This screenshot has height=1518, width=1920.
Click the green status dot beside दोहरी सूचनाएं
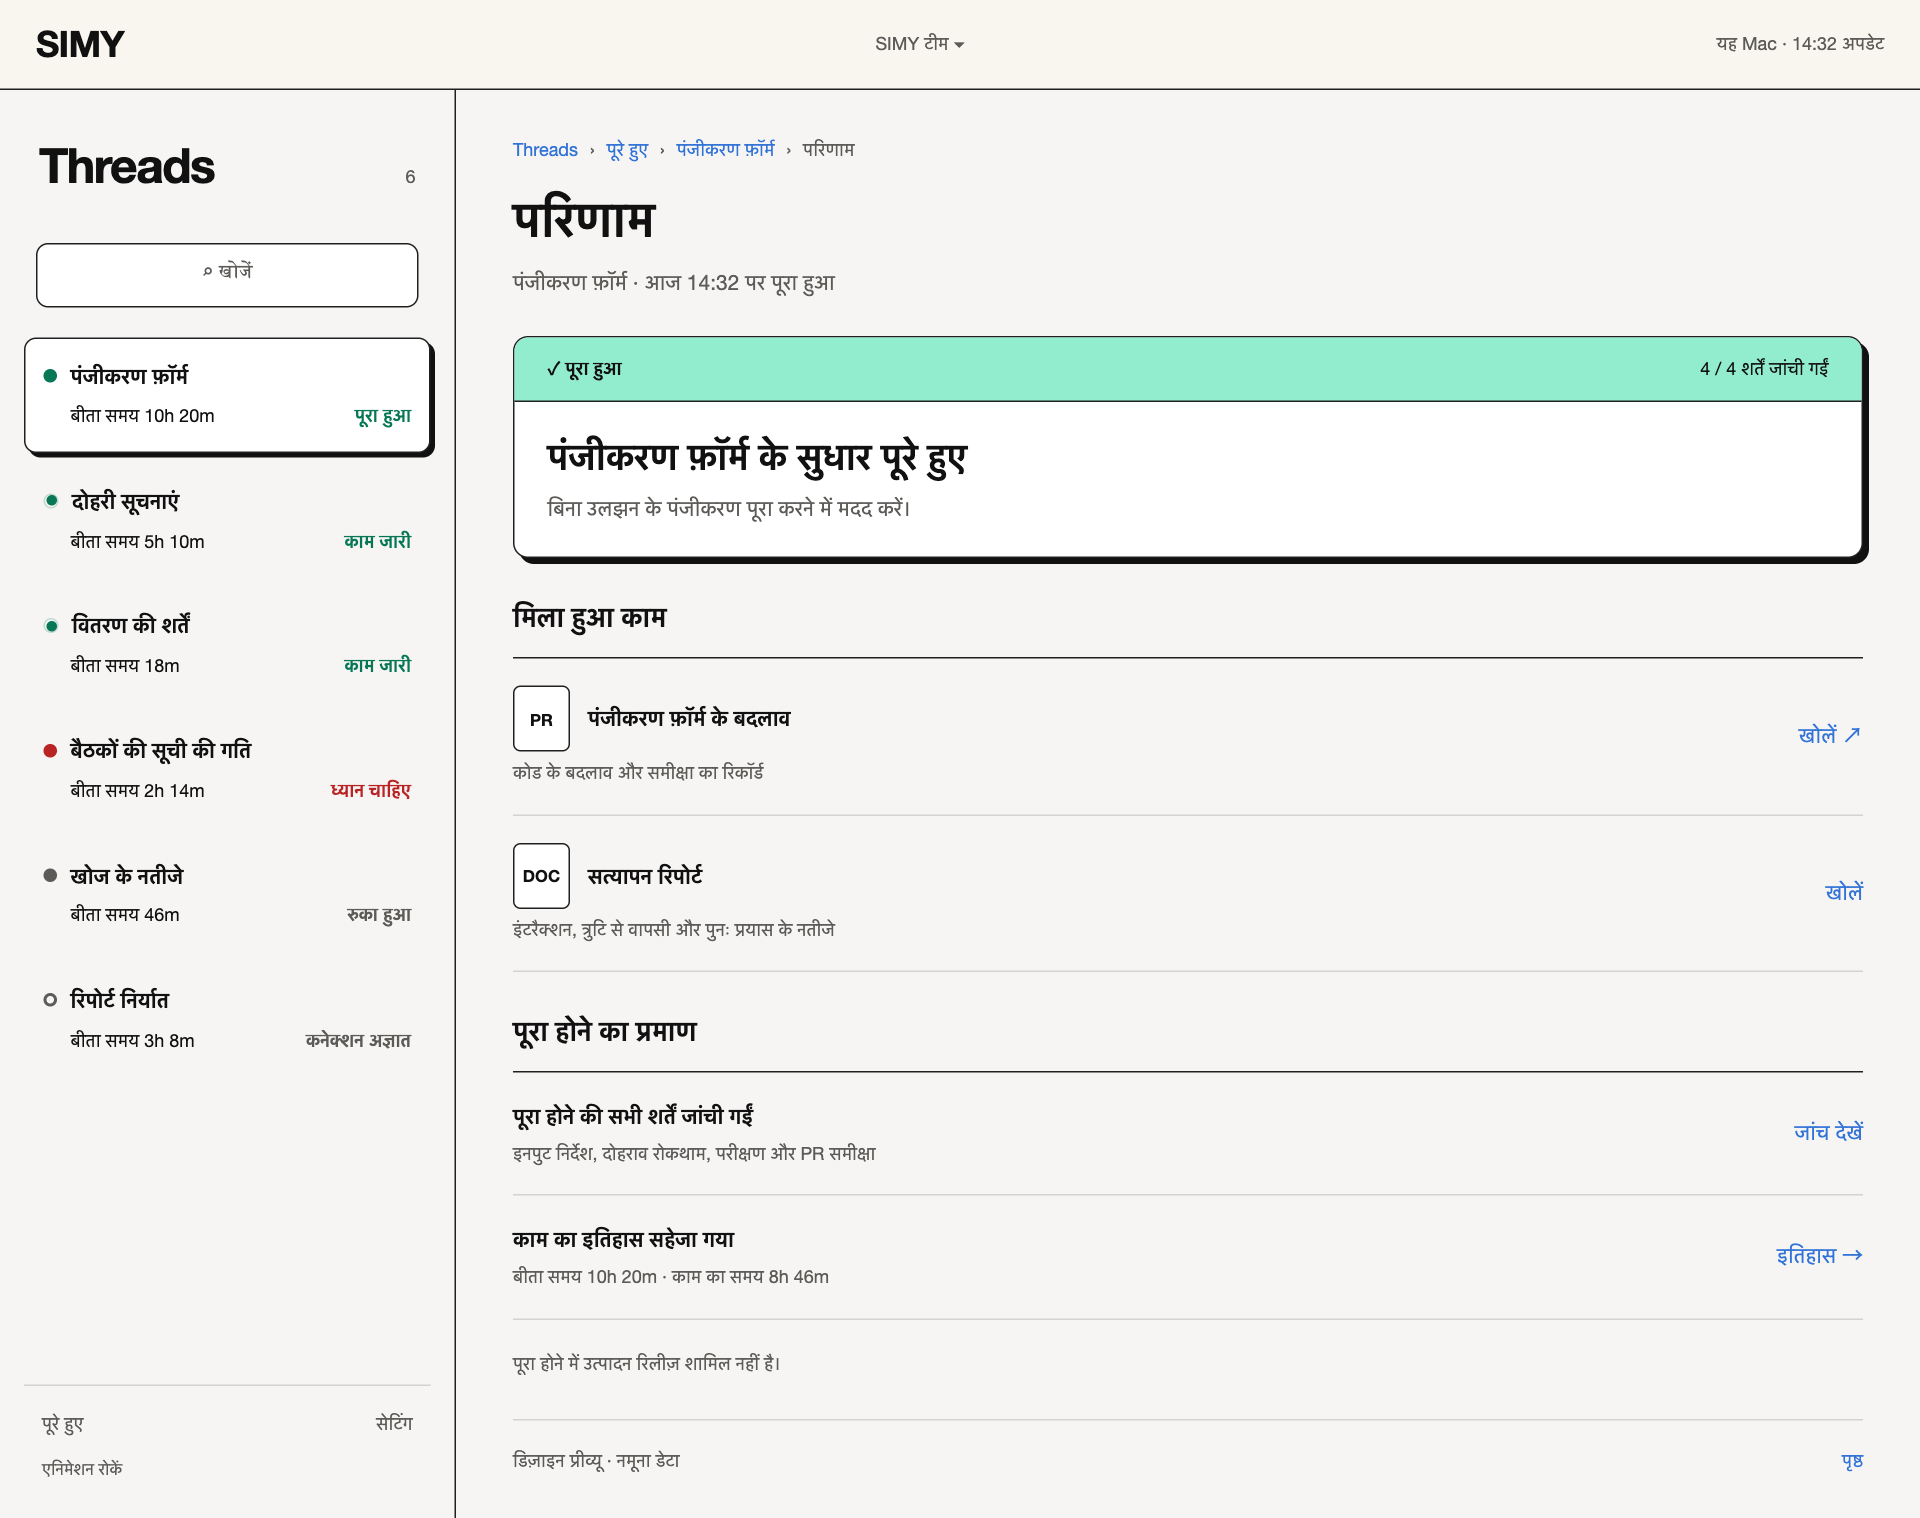[51, 500]
